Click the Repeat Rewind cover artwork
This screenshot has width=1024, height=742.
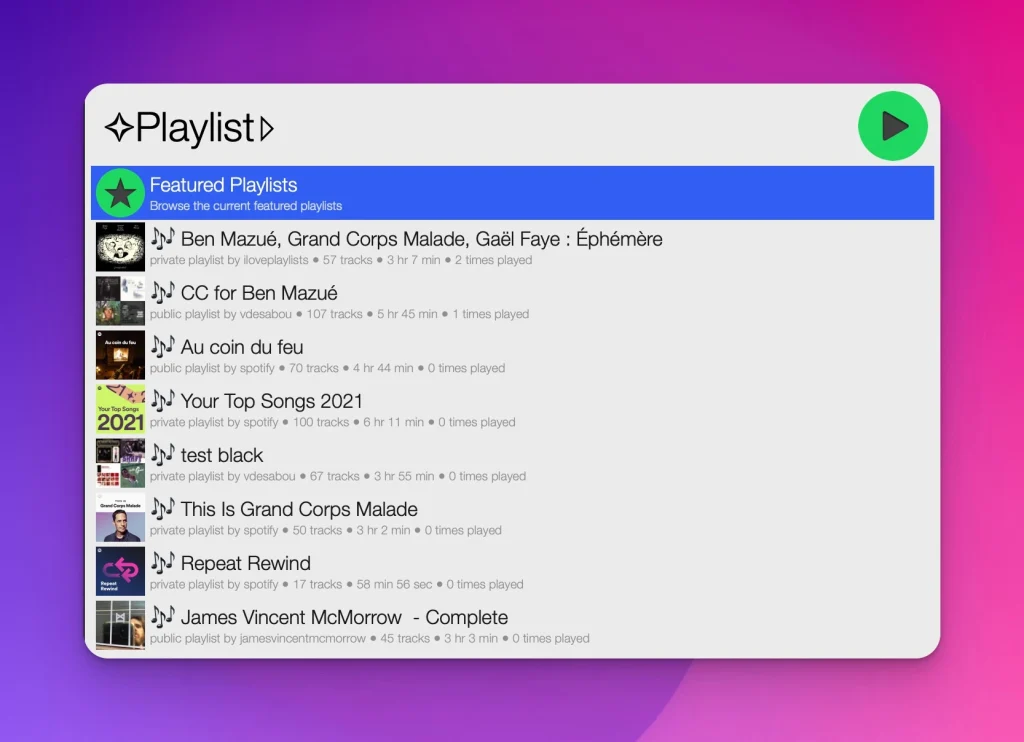coord(120,570)
